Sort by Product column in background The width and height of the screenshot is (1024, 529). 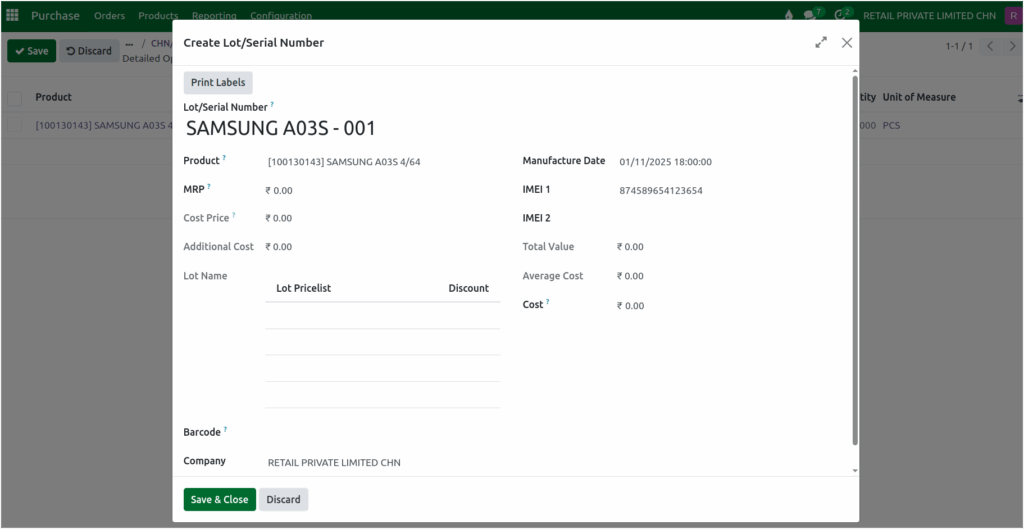[54, 97]
